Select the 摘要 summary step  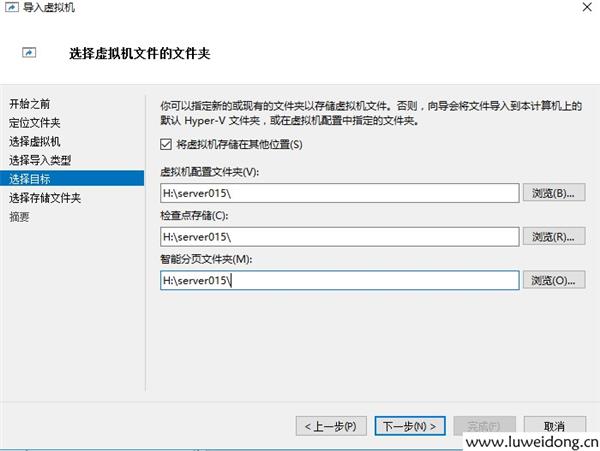click(x=19, y=216)
